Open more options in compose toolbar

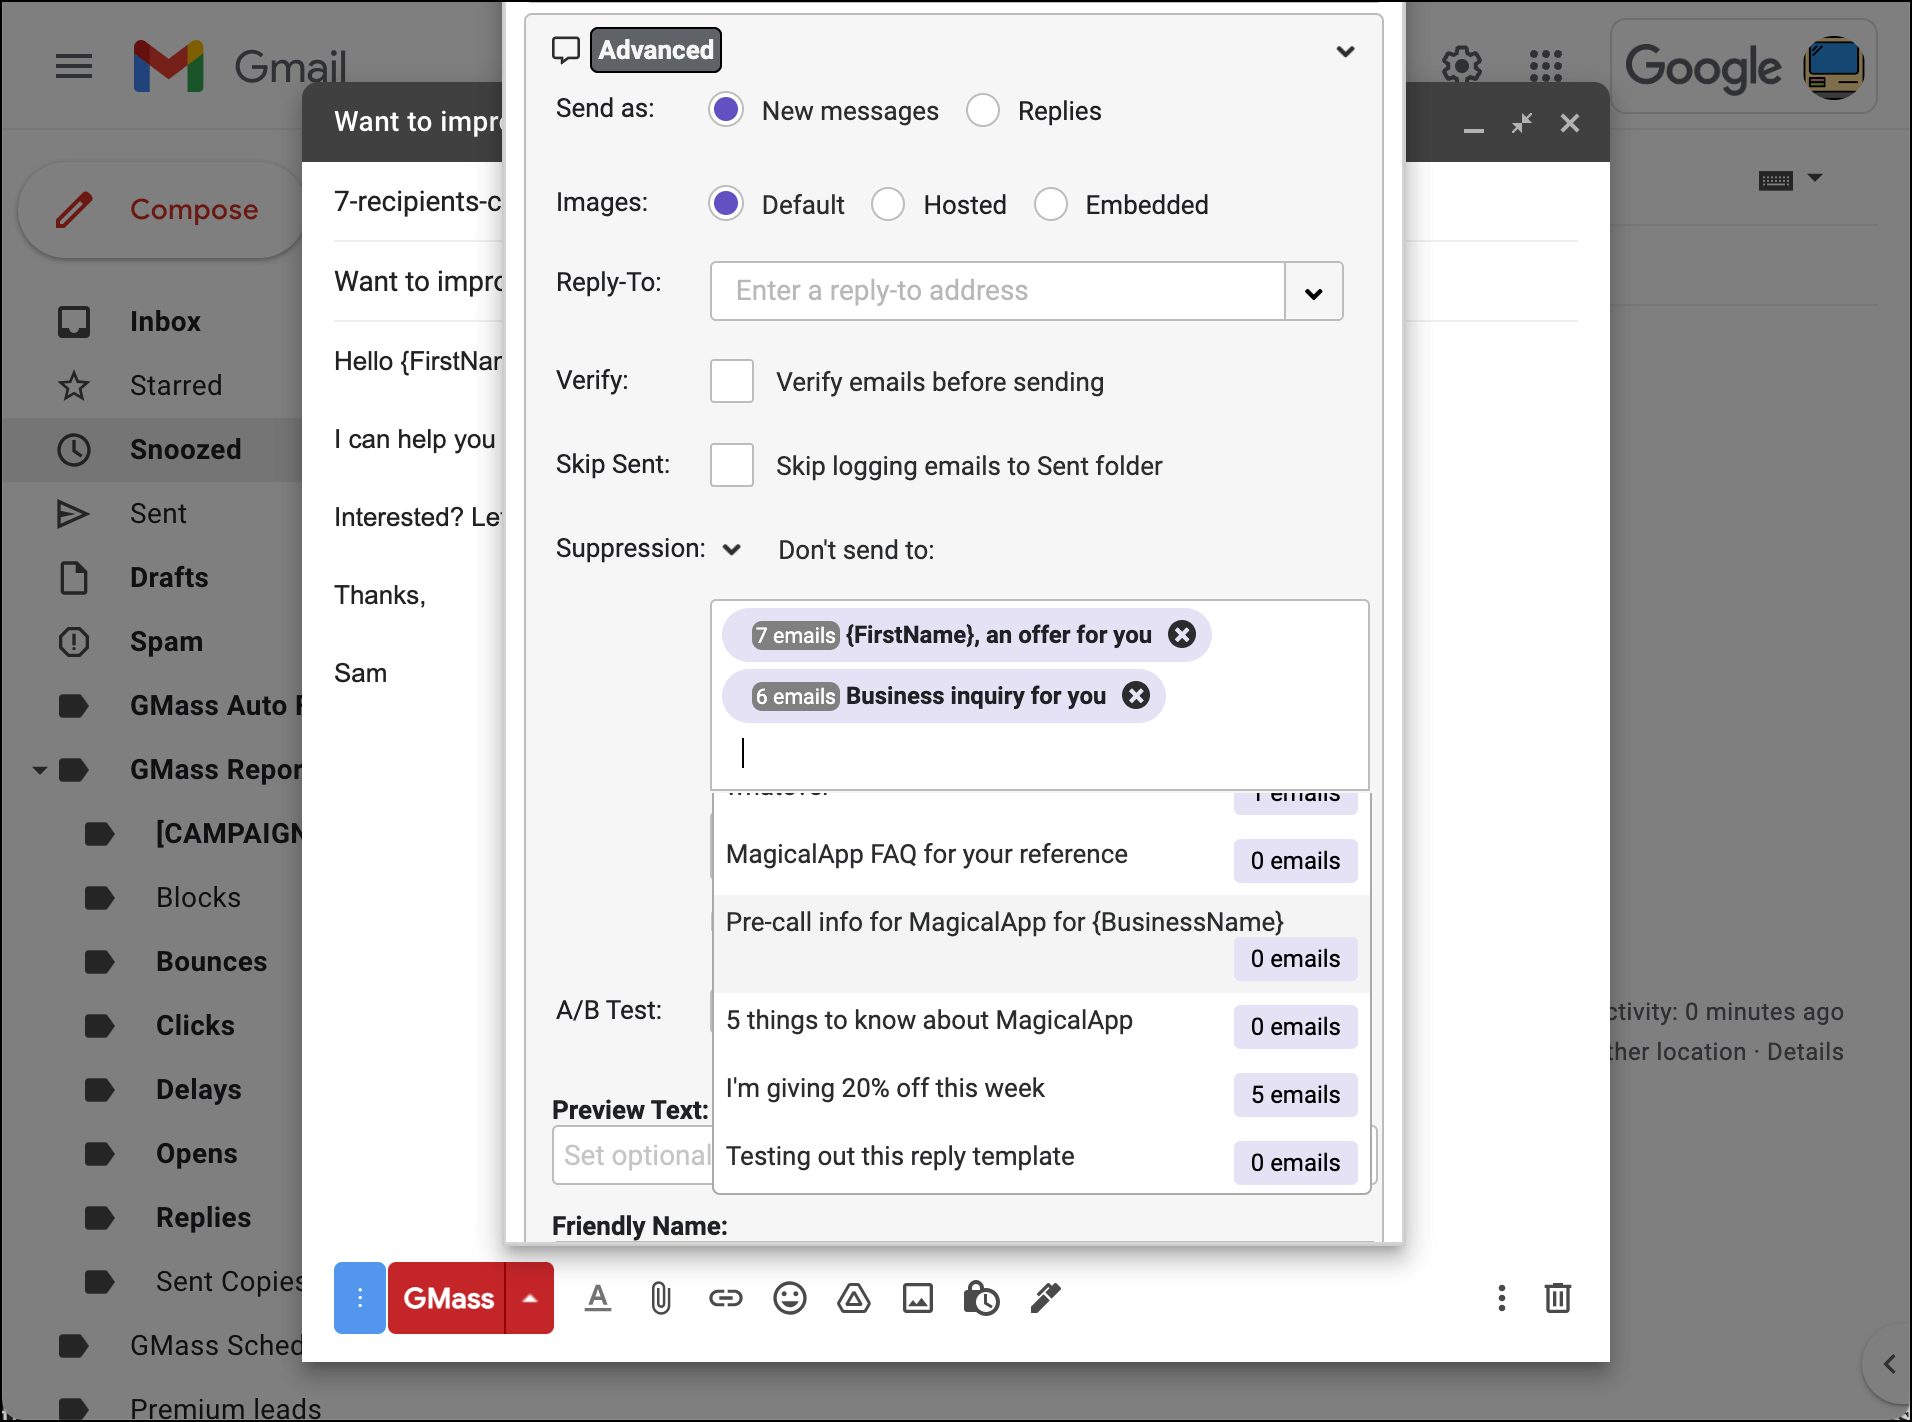pyautogui.click(x=1501, y=1298)
